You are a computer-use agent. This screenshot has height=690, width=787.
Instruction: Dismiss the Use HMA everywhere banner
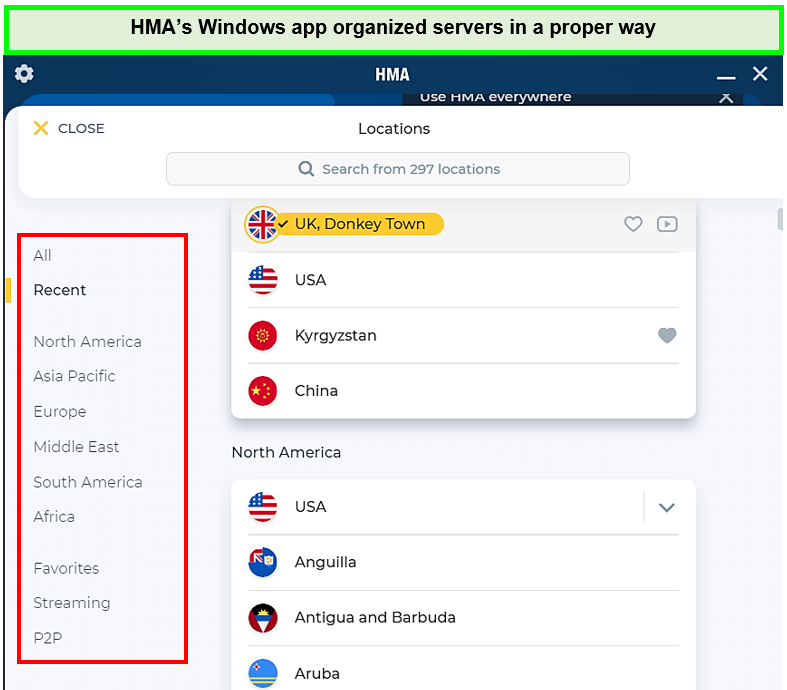coord(726,98)
